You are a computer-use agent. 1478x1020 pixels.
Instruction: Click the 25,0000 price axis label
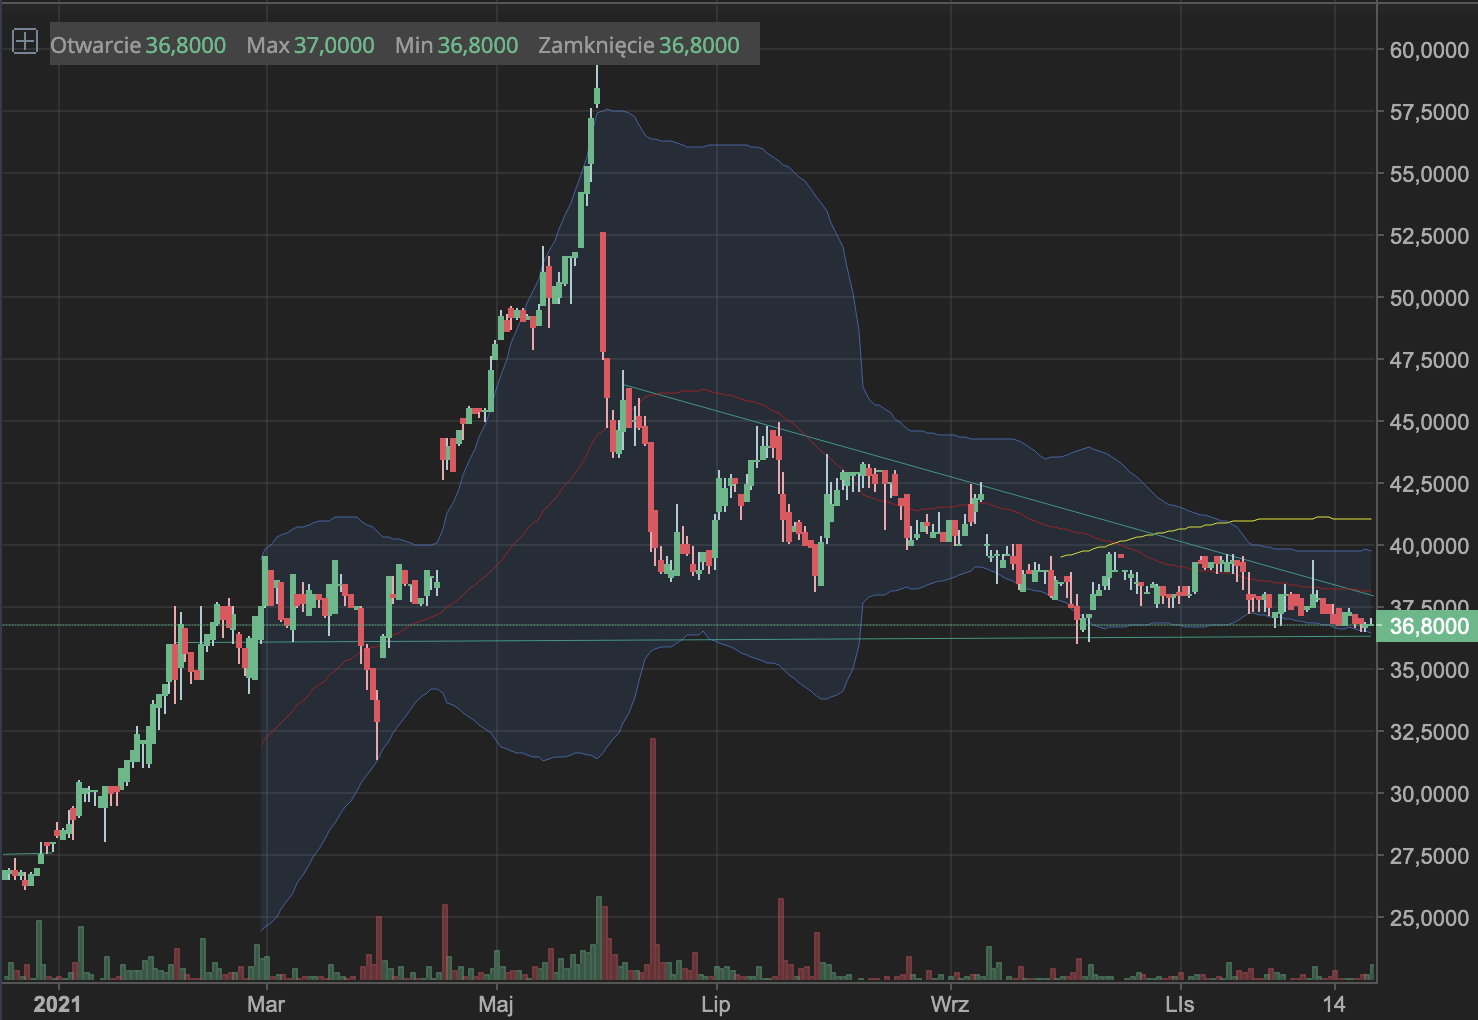[1429, 918]
